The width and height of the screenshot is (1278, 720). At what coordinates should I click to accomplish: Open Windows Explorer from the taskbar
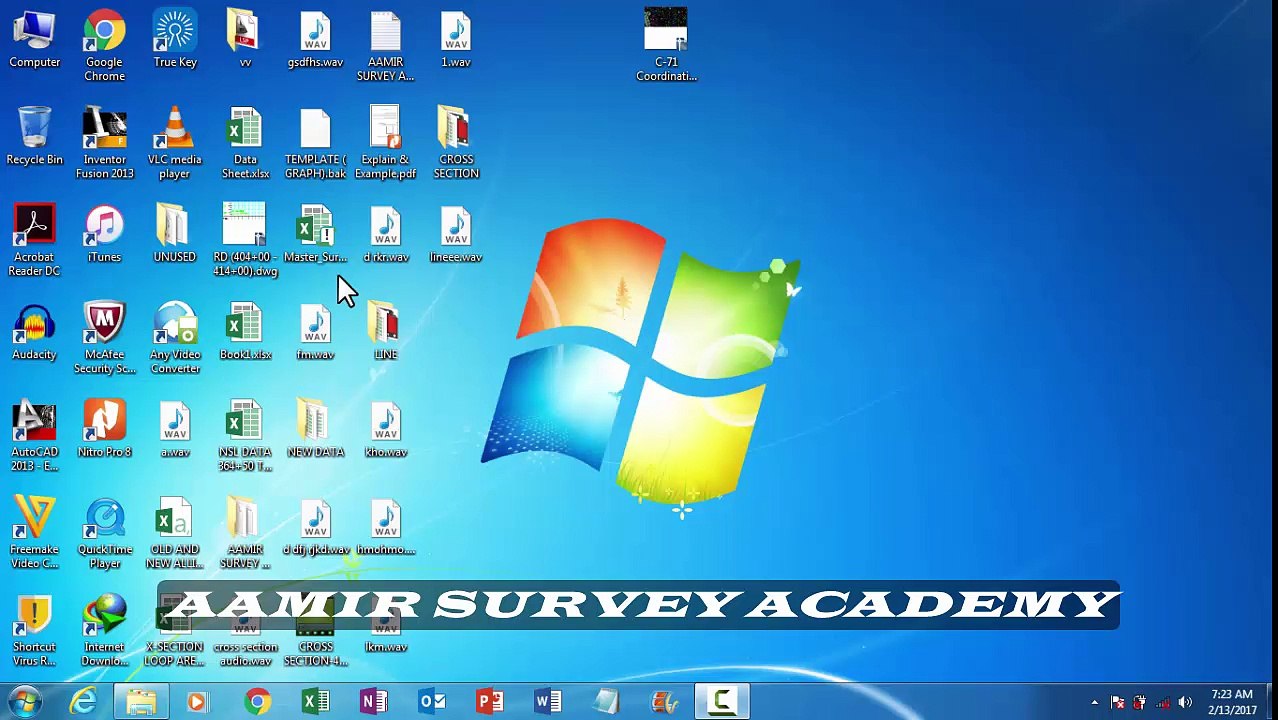click(x=141, y=702)
